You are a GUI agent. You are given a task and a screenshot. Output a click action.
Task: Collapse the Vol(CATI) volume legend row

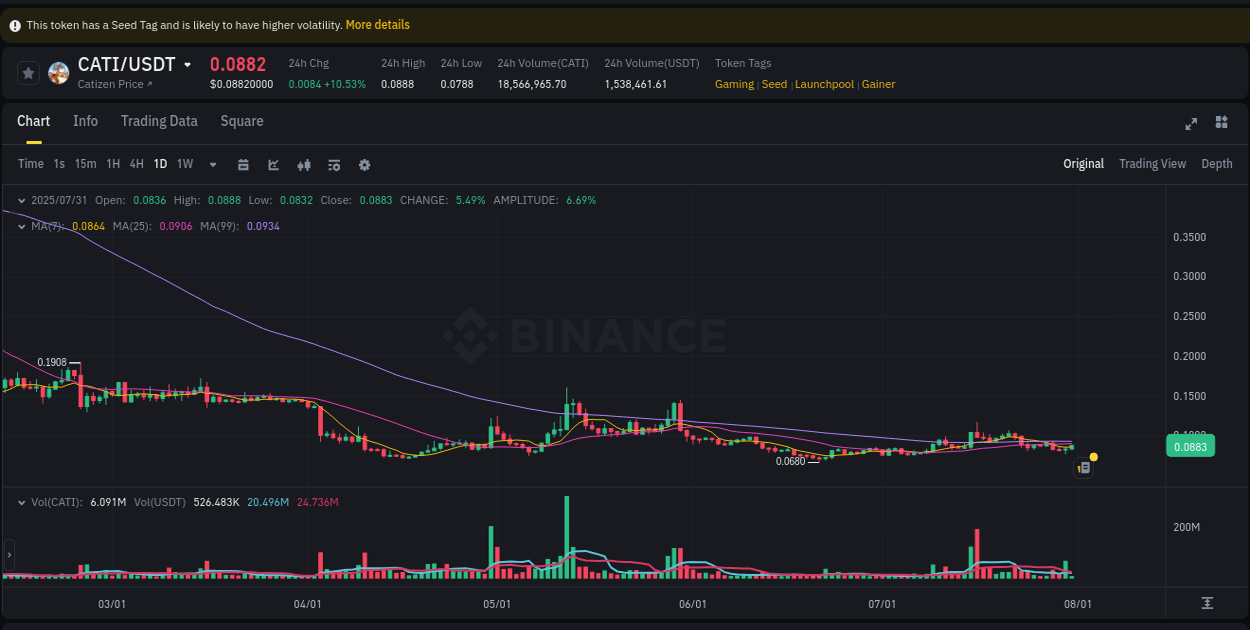22,502
